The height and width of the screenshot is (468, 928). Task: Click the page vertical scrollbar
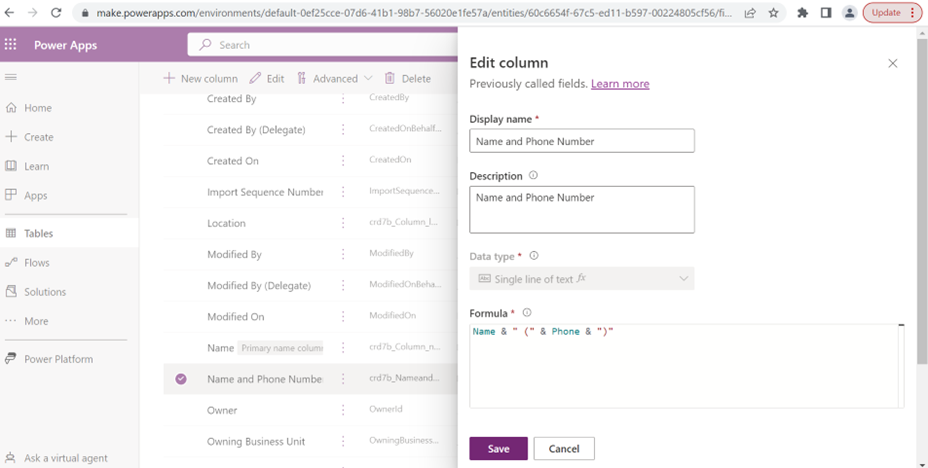tap(922, 201)
